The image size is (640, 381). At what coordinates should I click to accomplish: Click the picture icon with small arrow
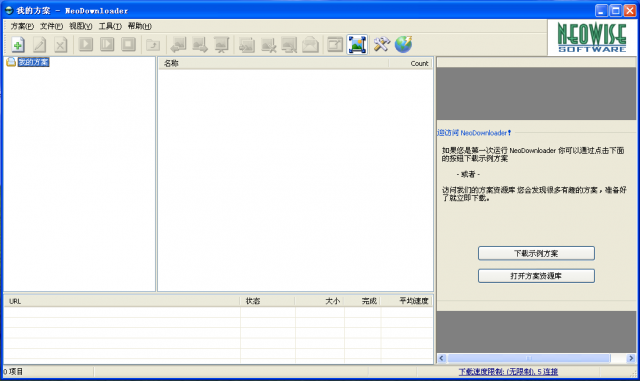[x=247, y=45]
